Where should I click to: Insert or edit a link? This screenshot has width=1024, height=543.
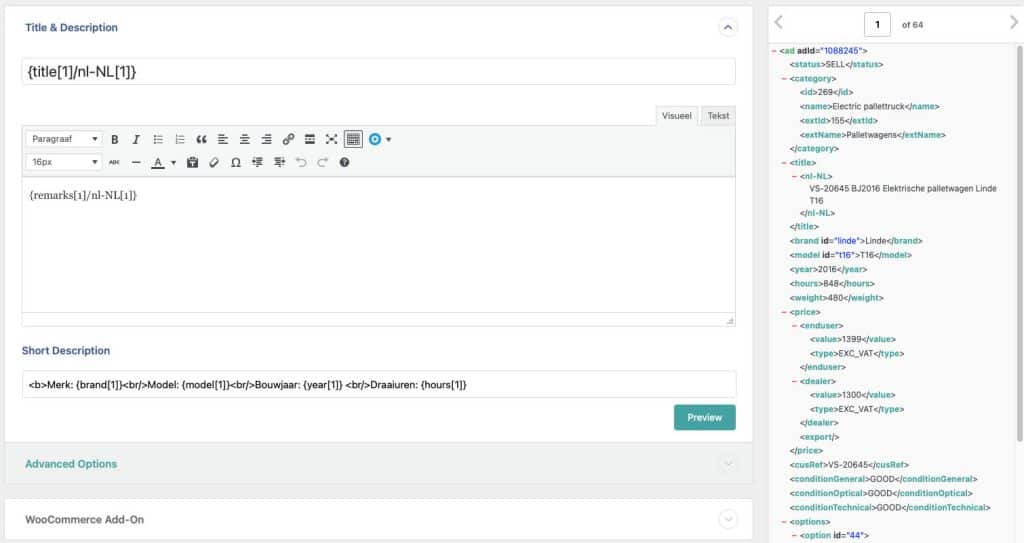288,139
